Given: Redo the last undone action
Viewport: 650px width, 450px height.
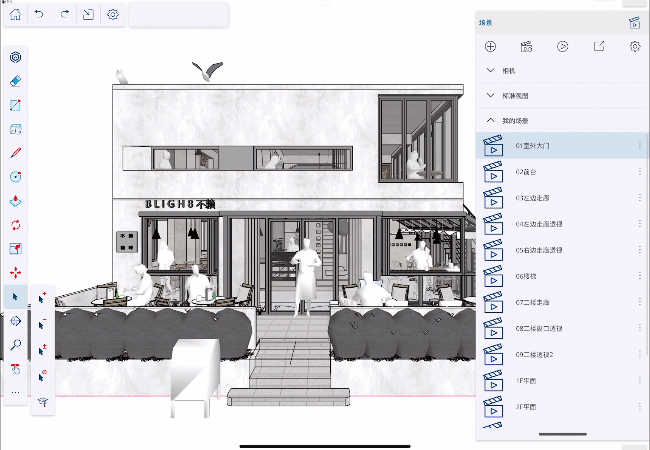Looking at the screenshot, I should point(65,15).
